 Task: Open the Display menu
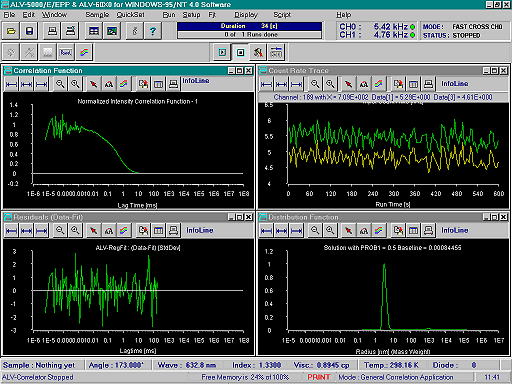[x=246, y=15]
